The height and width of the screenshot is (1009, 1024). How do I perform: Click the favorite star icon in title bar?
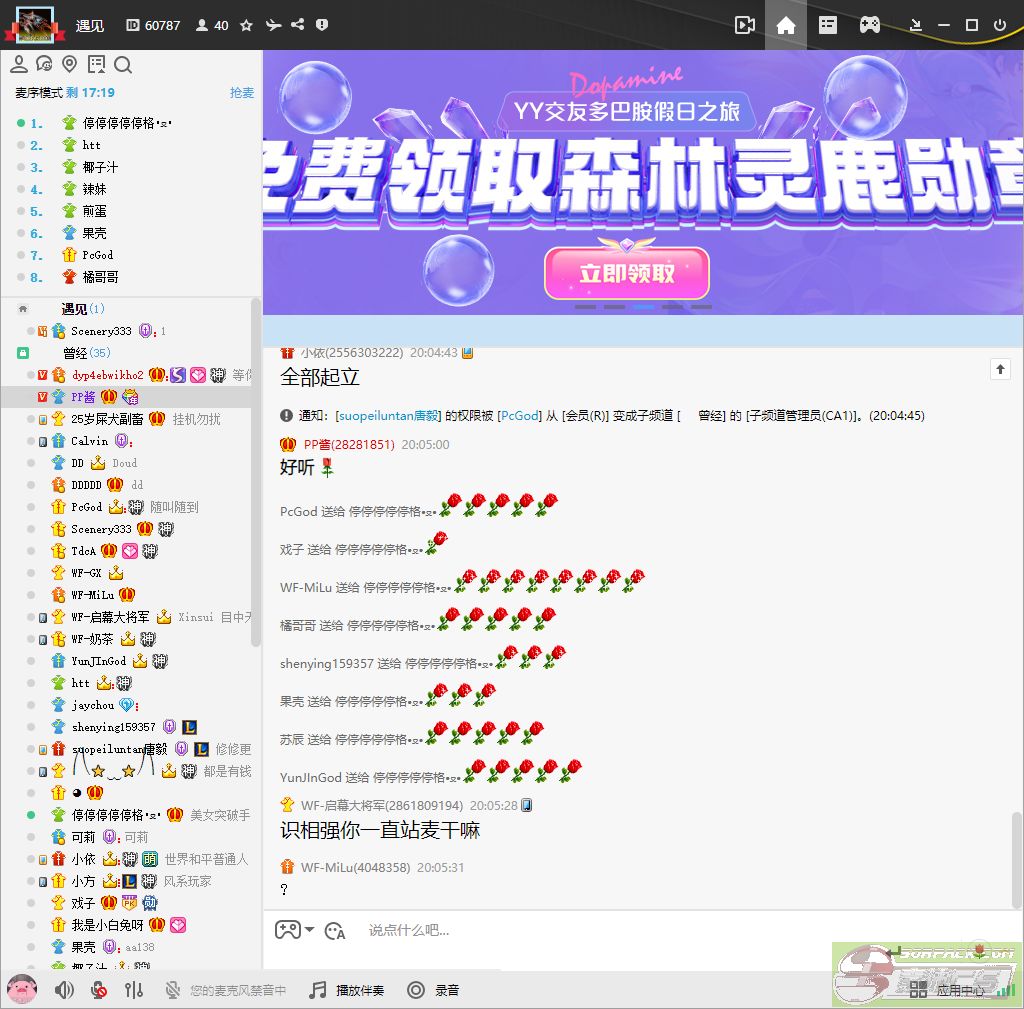click(246, 25)
